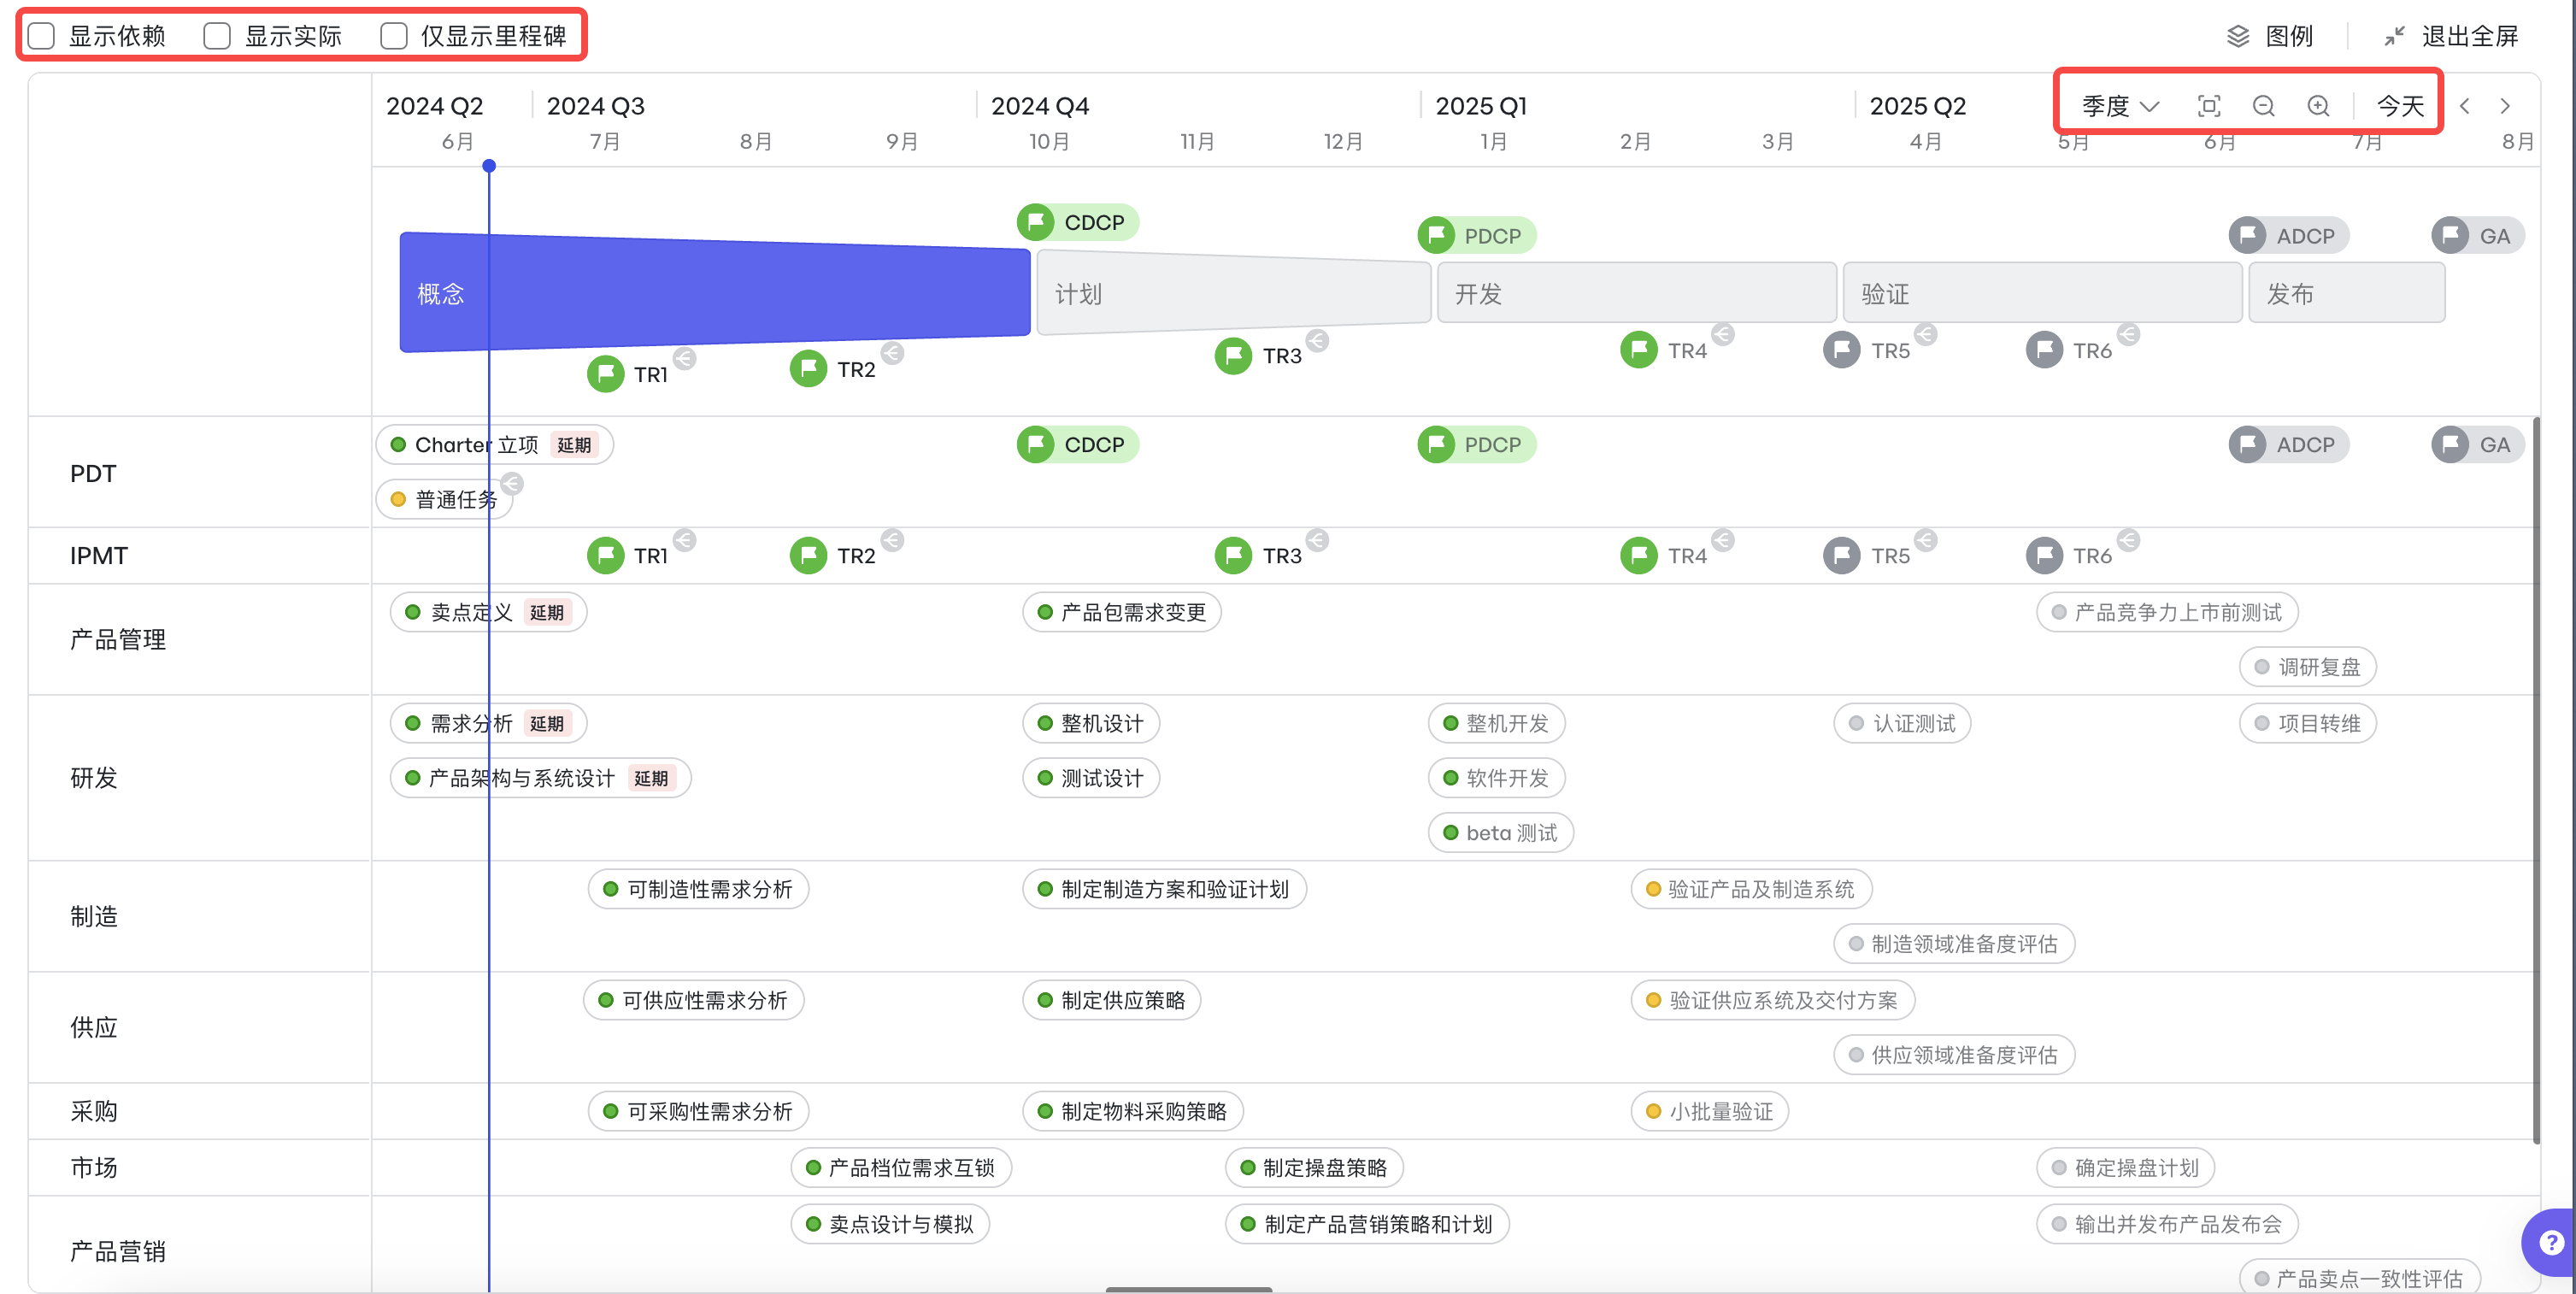The width and height of the screenshot is (2576, 1294).
Task: Click 退出全屏 to exit fullscreen
Action: tap(2452, 36)
